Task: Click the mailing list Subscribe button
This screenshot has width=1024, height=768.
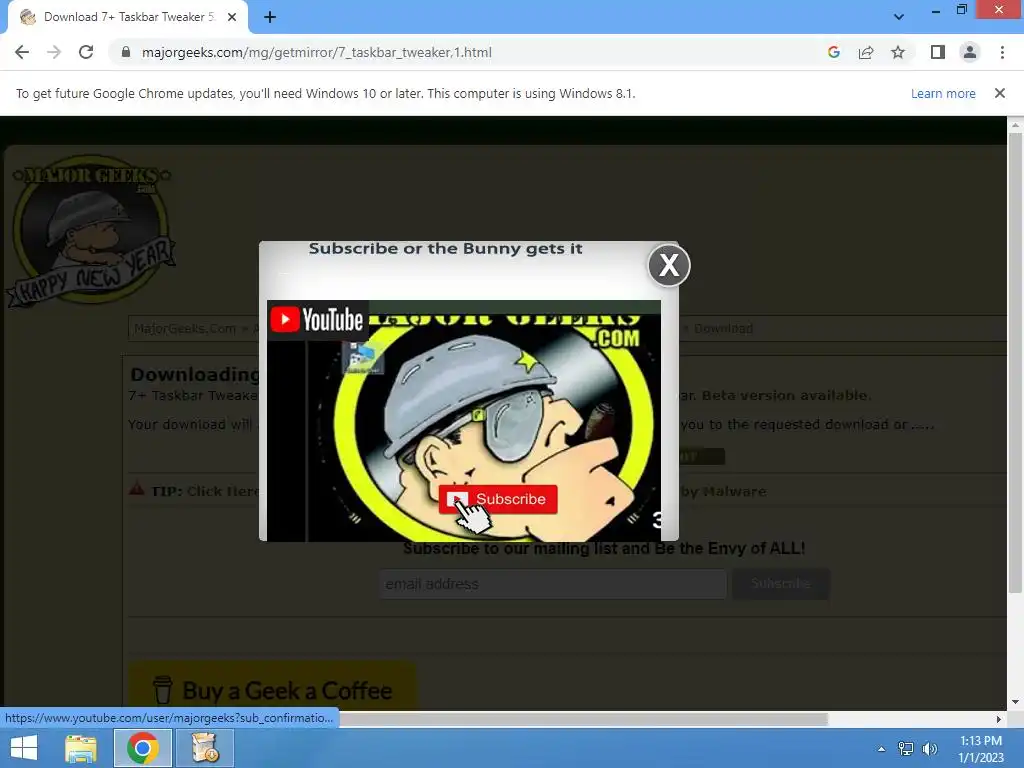Action: 781,584
